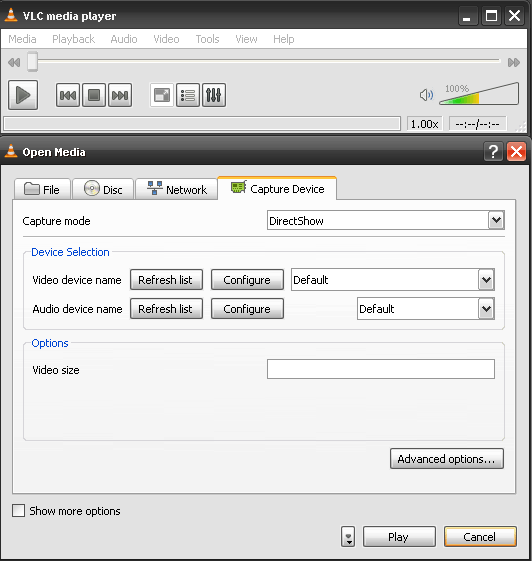Open Advanced options
This screenshot has width=532, height=561.
tap(446, 459)
